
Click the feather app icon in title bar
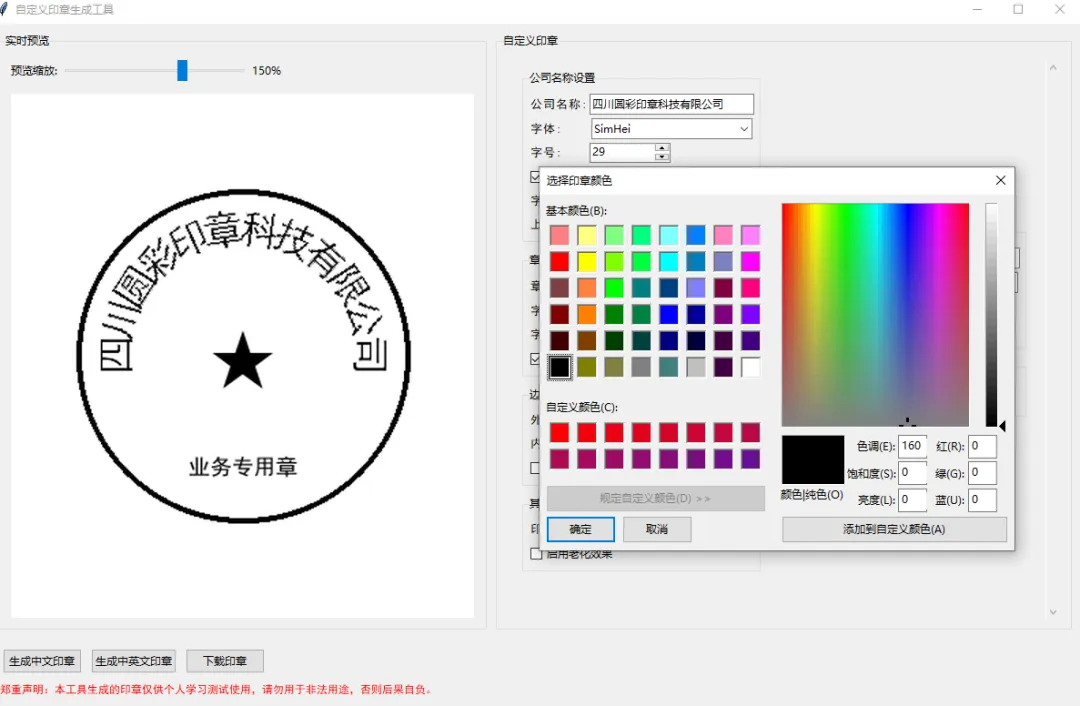click(3, 9)
